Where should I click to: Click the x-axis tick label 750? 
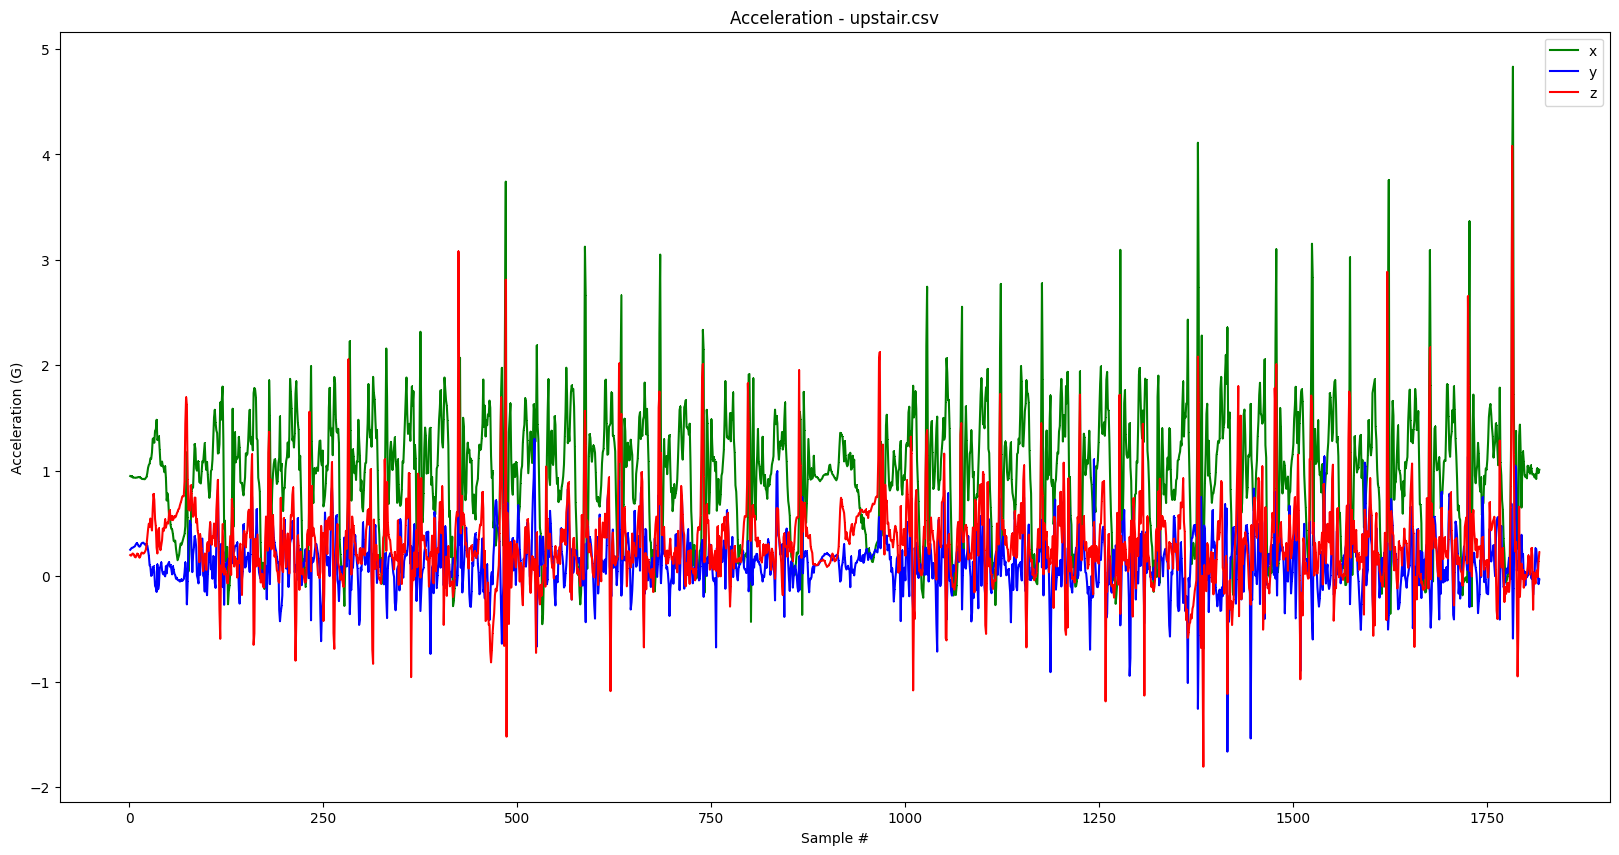coord(711,818)
